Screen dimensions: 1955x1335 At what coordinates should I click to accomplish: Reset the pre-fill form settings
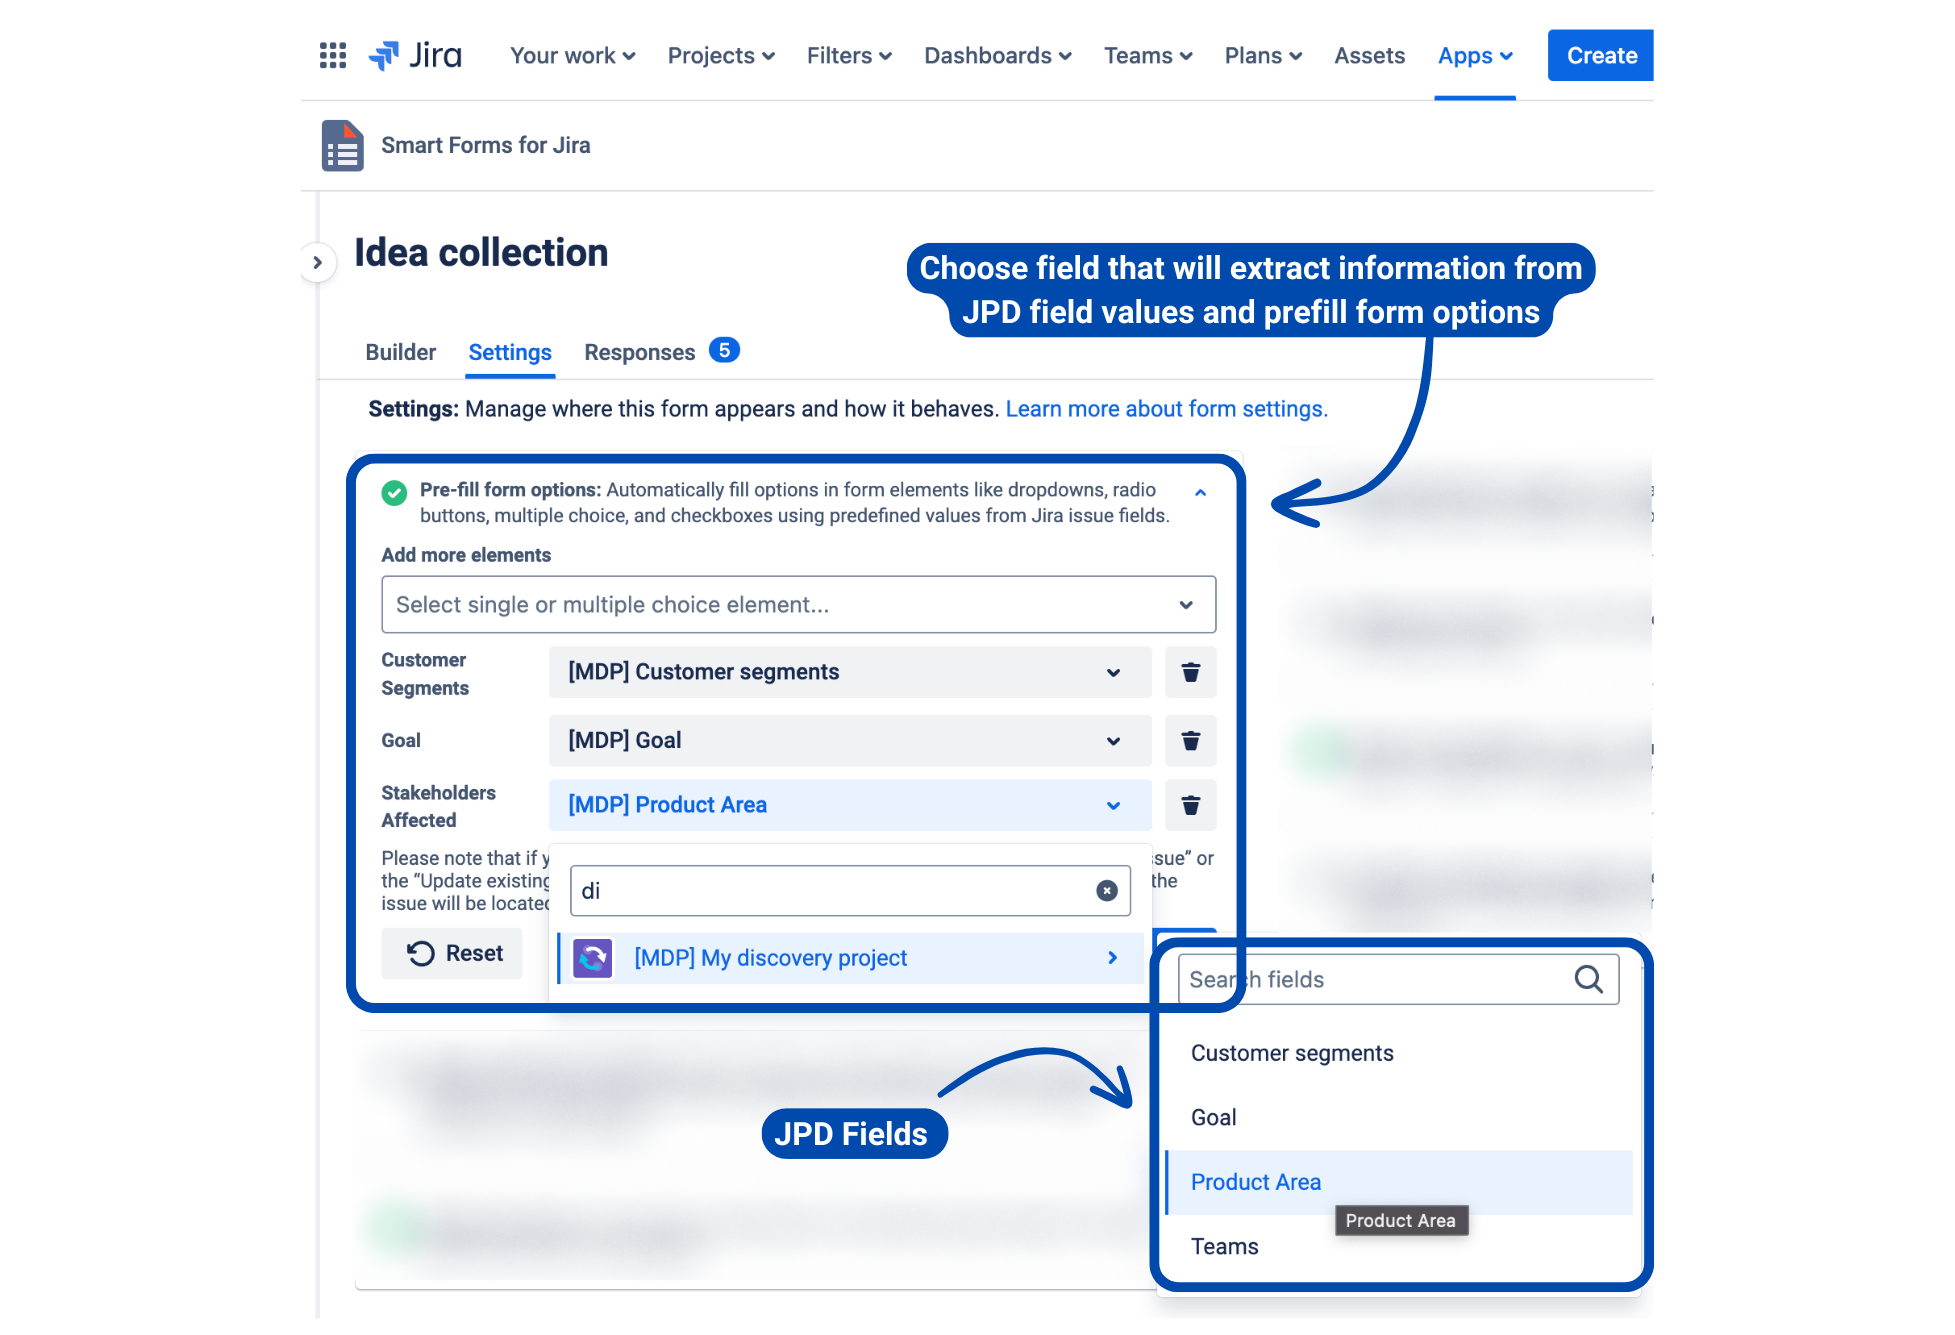452,953
